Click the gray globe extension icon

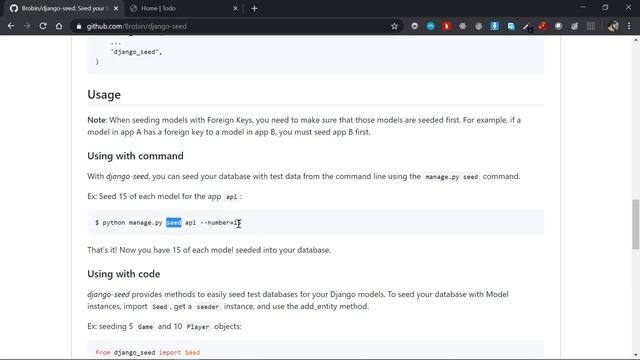click(478, 26)
